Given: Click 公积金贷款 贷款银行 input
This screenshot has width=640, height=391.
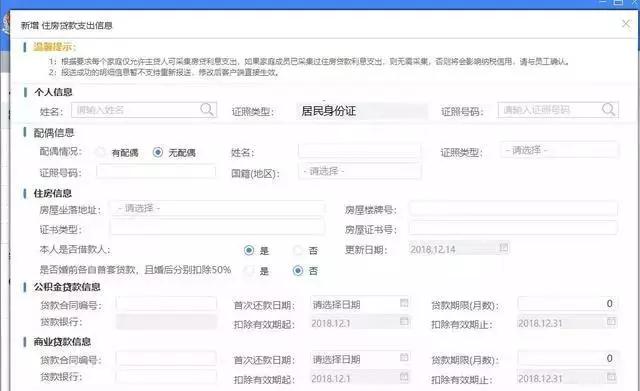Looking at the screenshot, I should click(166, 322).
